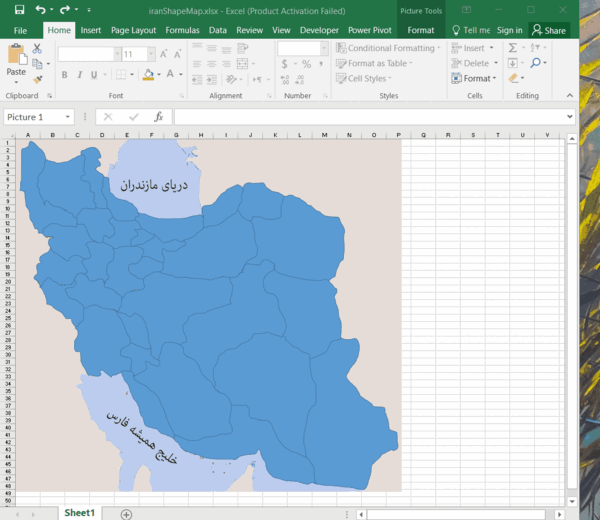The width and height of the screenshot is (600, 520).
Task: Toggle Bottom Align
Action: [226, 48]
